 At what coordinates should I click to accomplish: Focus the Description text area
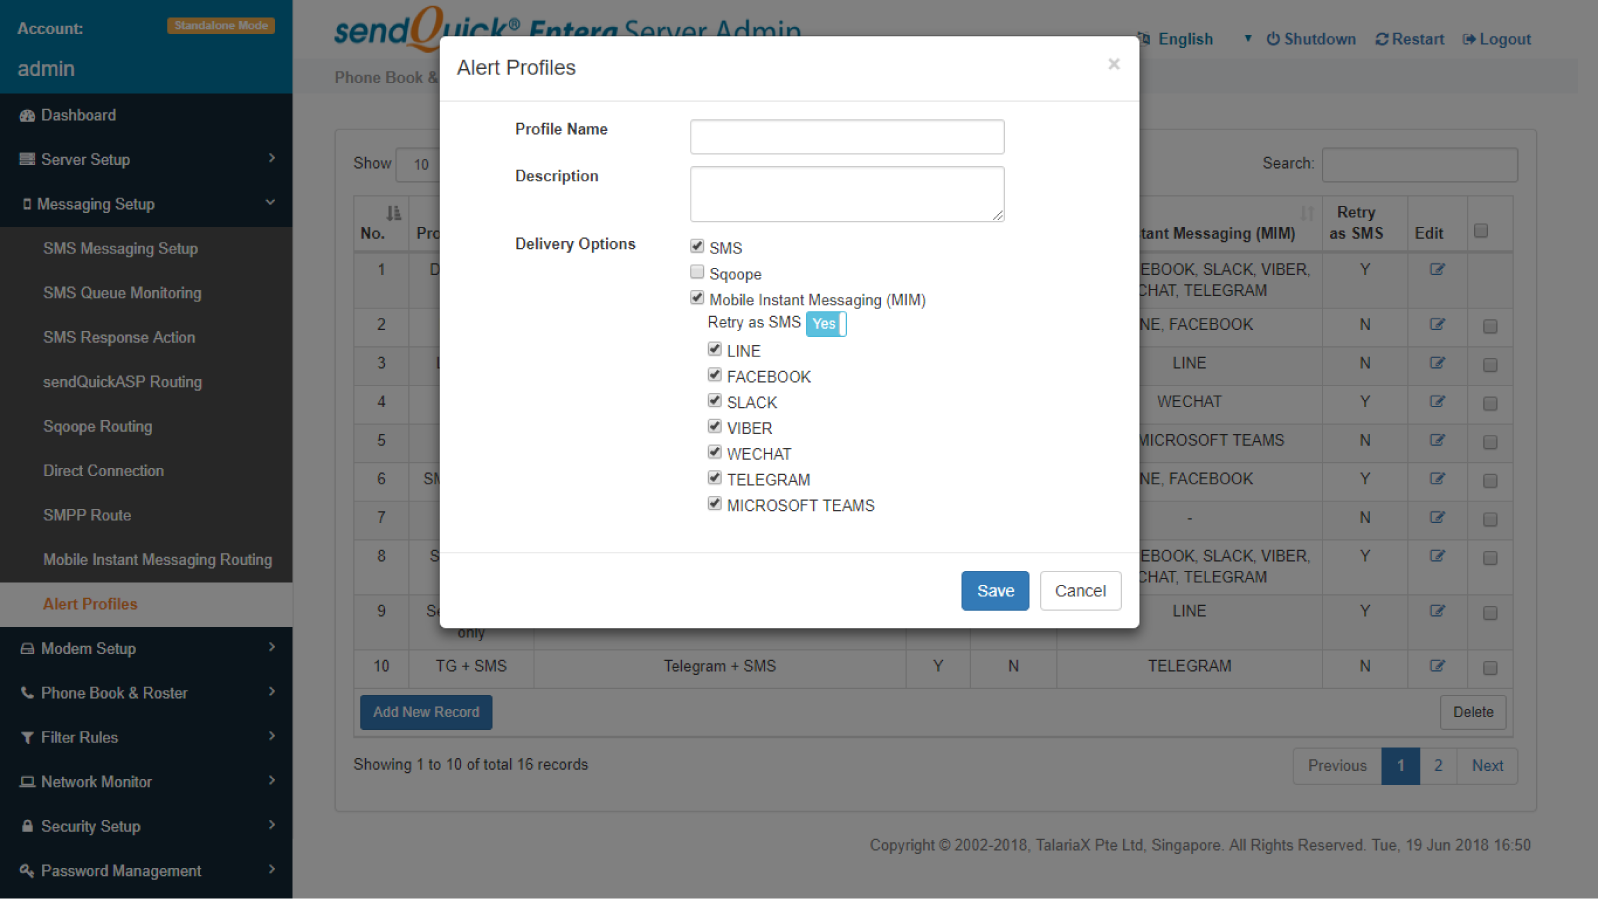pos(847,194)
